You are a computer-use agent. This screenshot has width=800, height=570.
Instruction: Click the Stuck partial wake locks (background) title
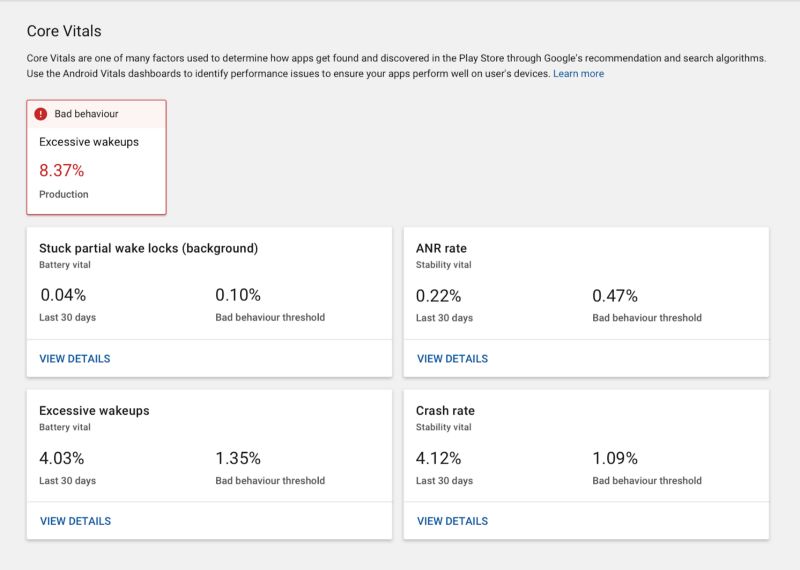click(x=148, y=248)
